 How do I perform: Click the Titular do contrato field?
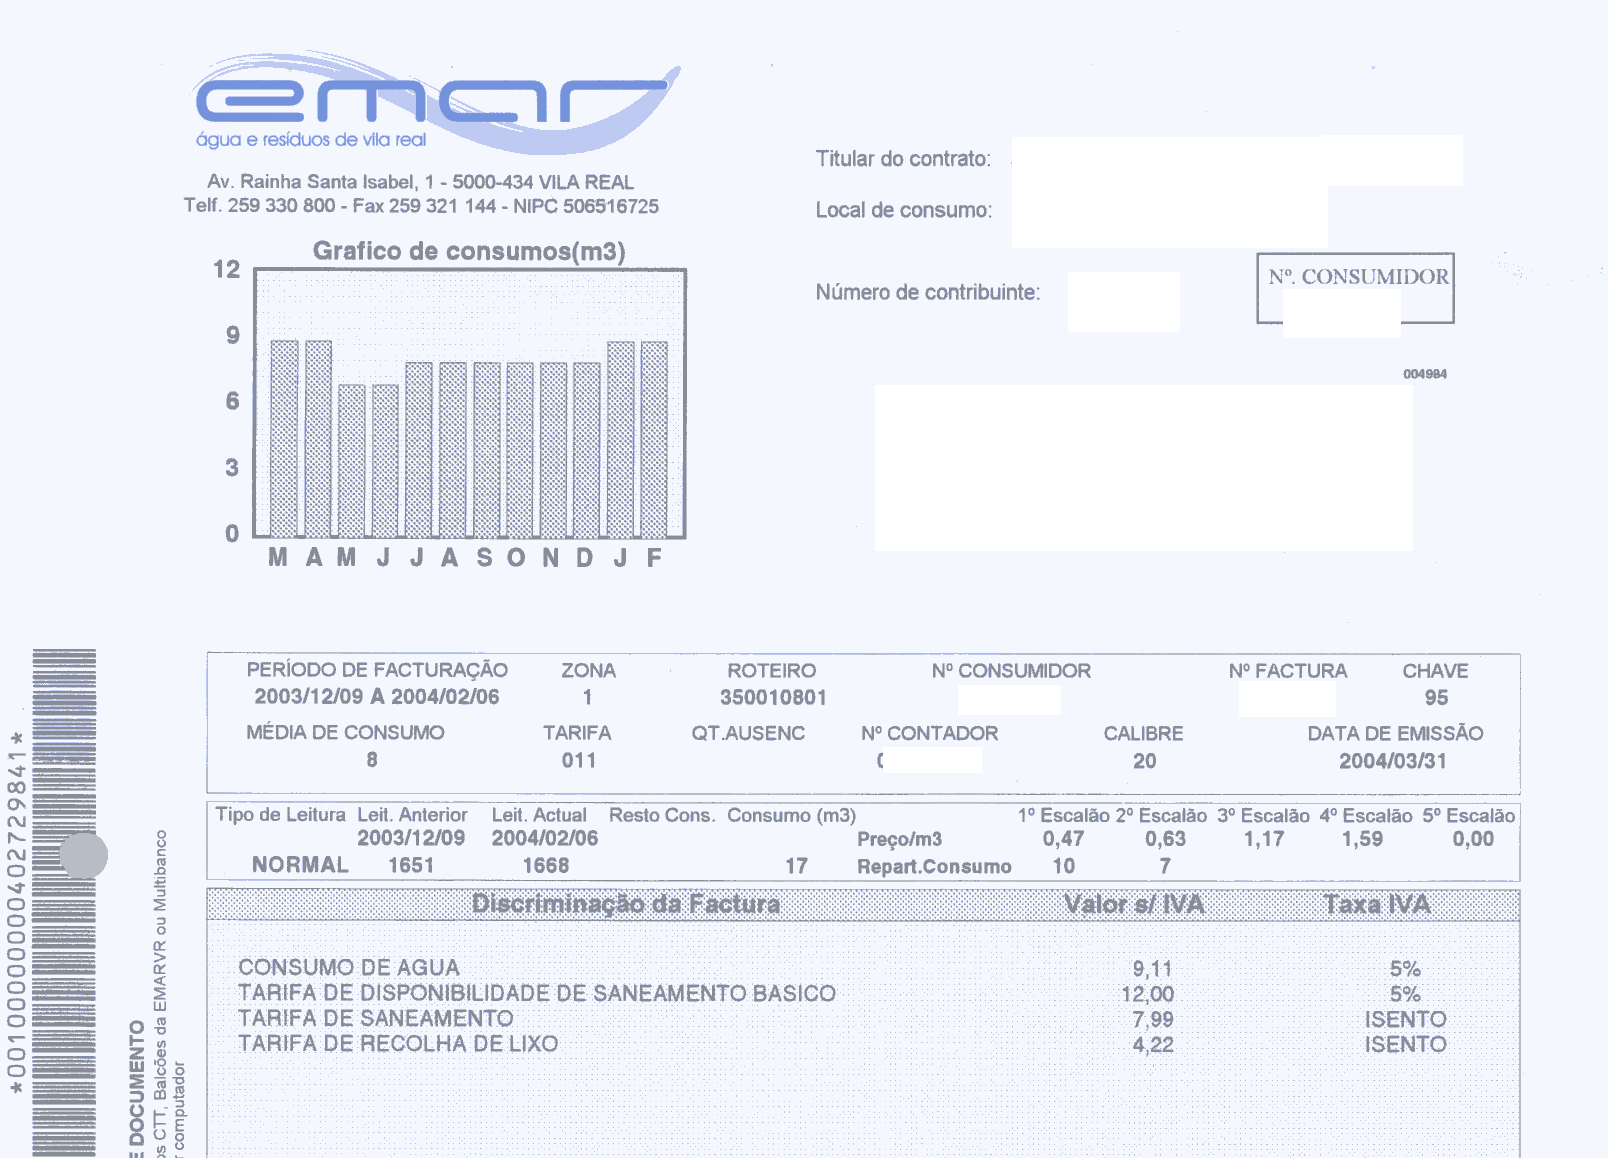(x=906, y=157)
